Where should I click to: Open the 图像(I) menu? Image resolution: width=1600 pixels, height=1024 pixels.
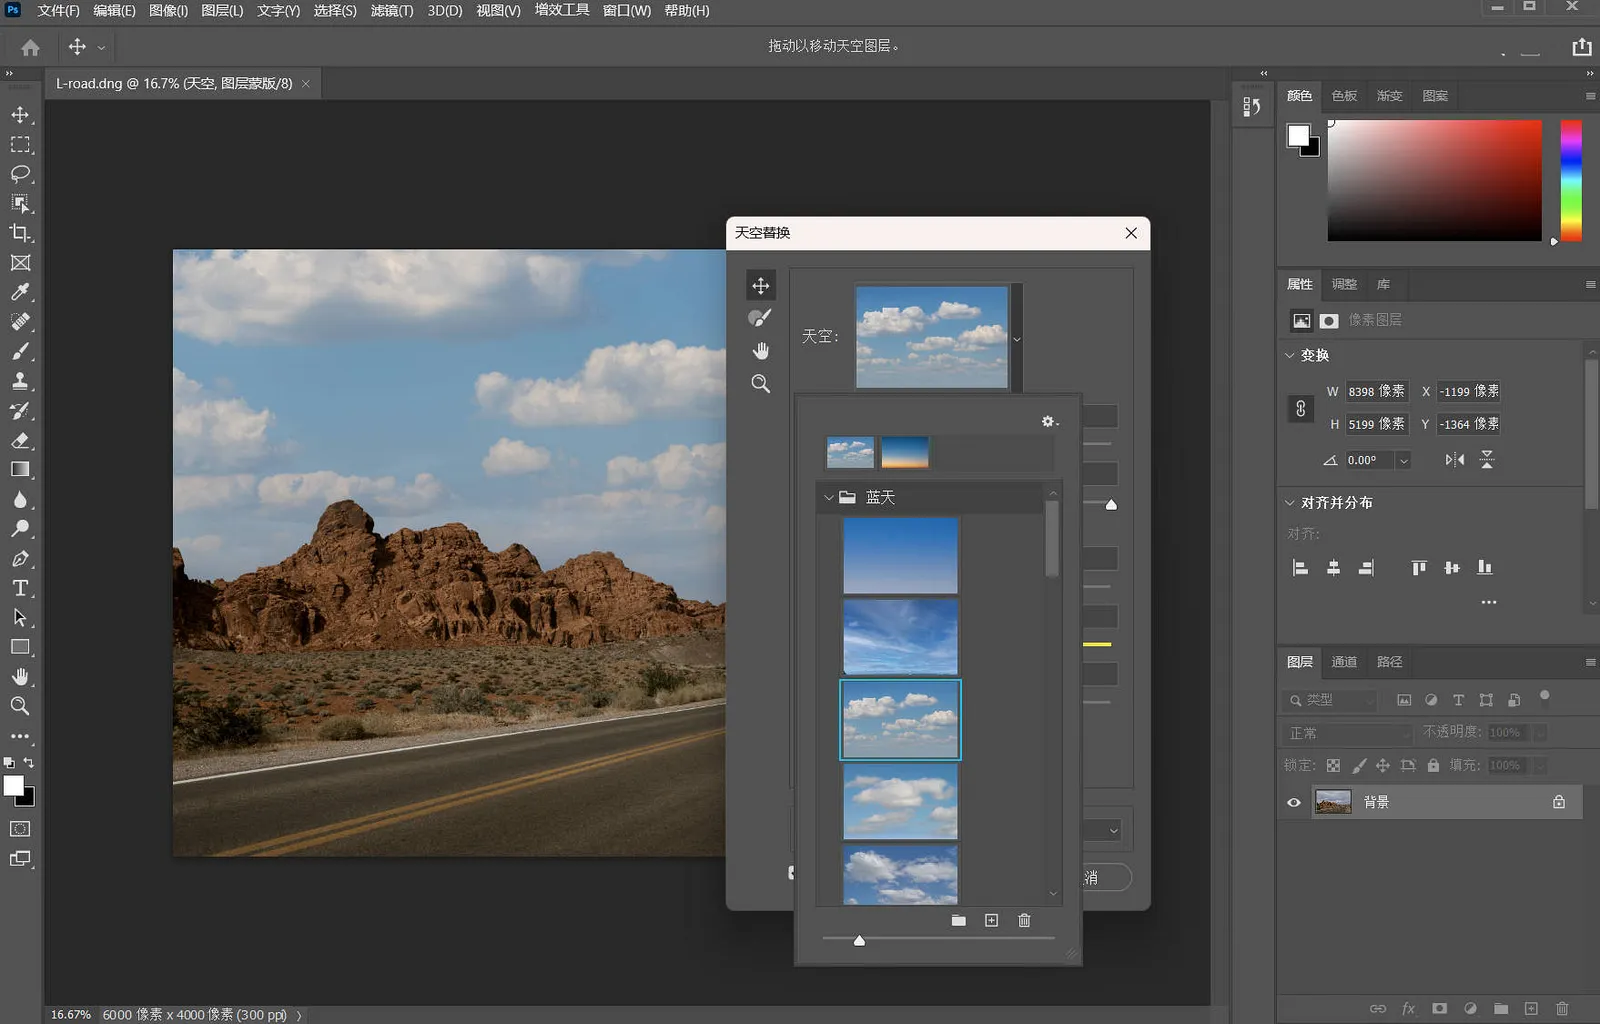pos(168,10)
